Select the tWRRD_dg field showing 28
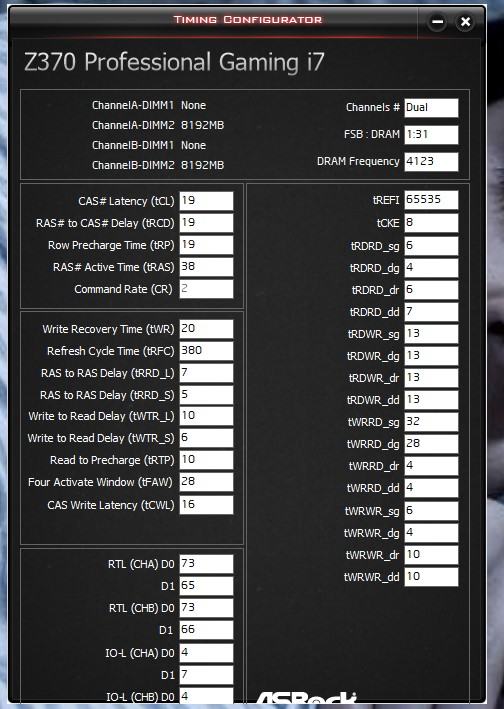This screenshot has width=504, height=709. click(x=431, y=444)
